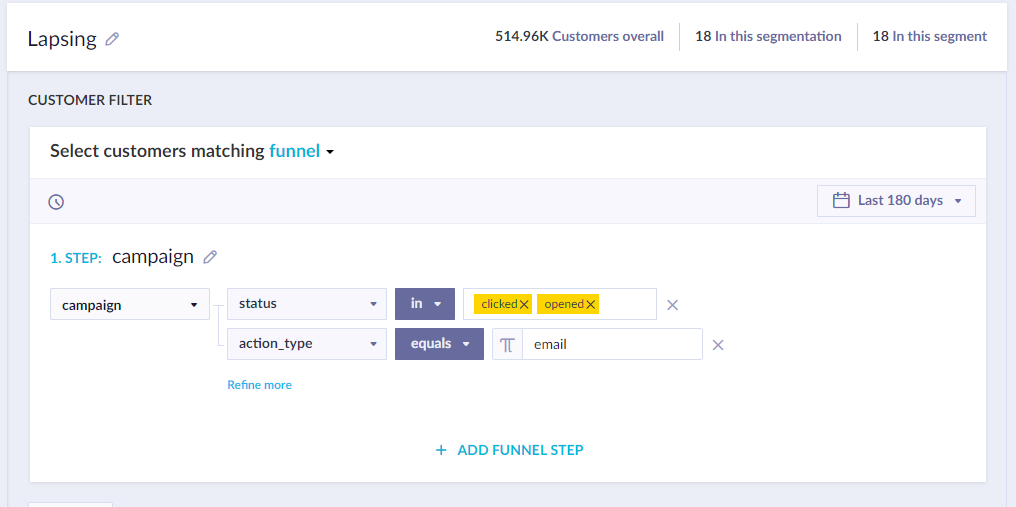Click the calendar icon in date range
Viewport: 1016px width, 507px height.
[841, 200]
